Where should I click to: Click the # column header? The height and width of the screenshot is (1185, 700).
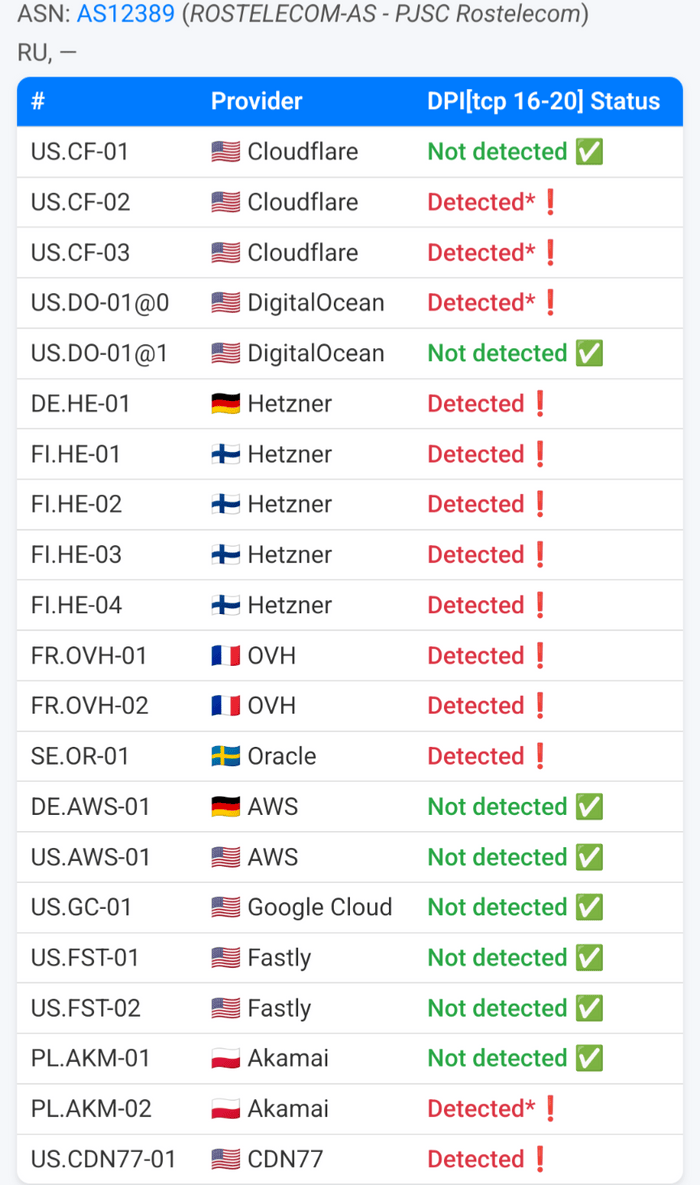click(38, 101)
